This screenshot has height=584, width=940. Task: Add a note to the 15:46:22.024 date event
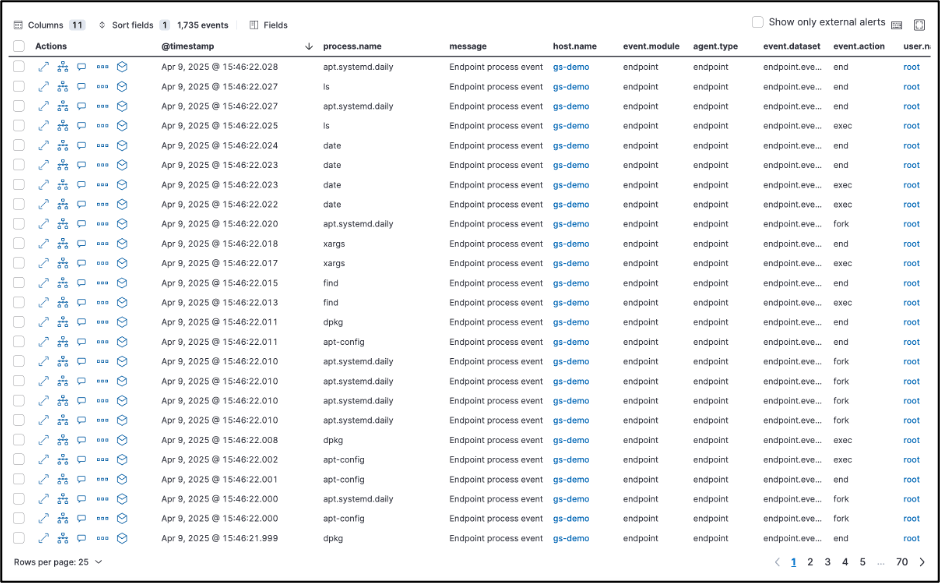click(x=82, y=146)
